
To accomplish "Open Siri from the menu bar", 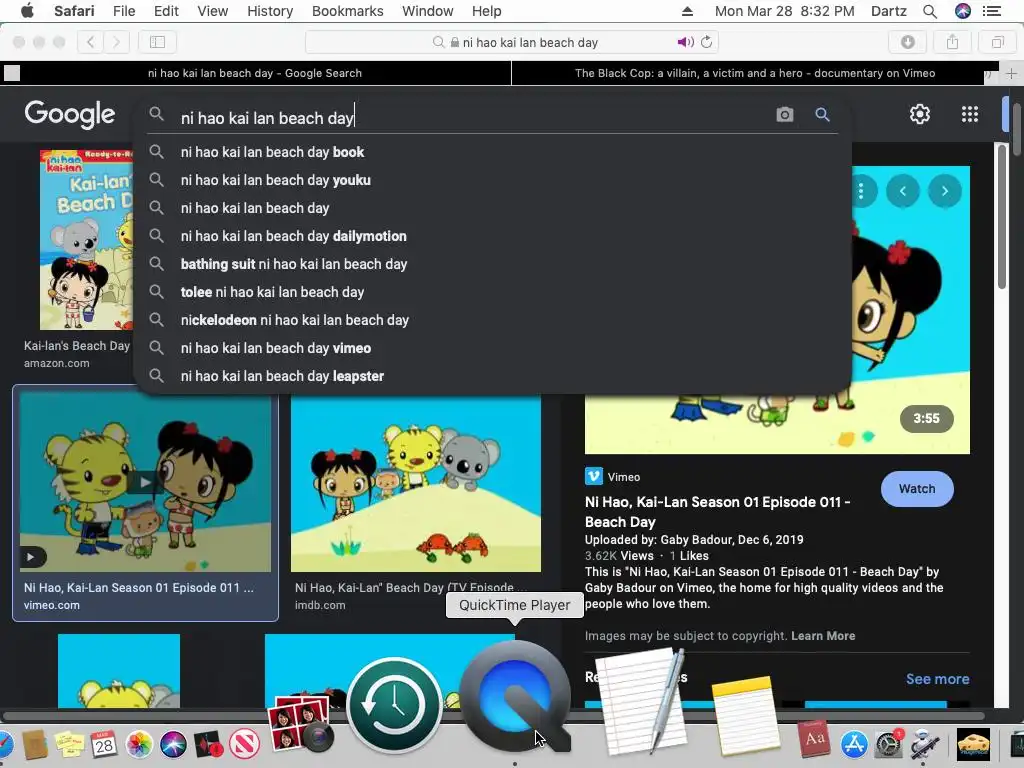I will (963, 11).
